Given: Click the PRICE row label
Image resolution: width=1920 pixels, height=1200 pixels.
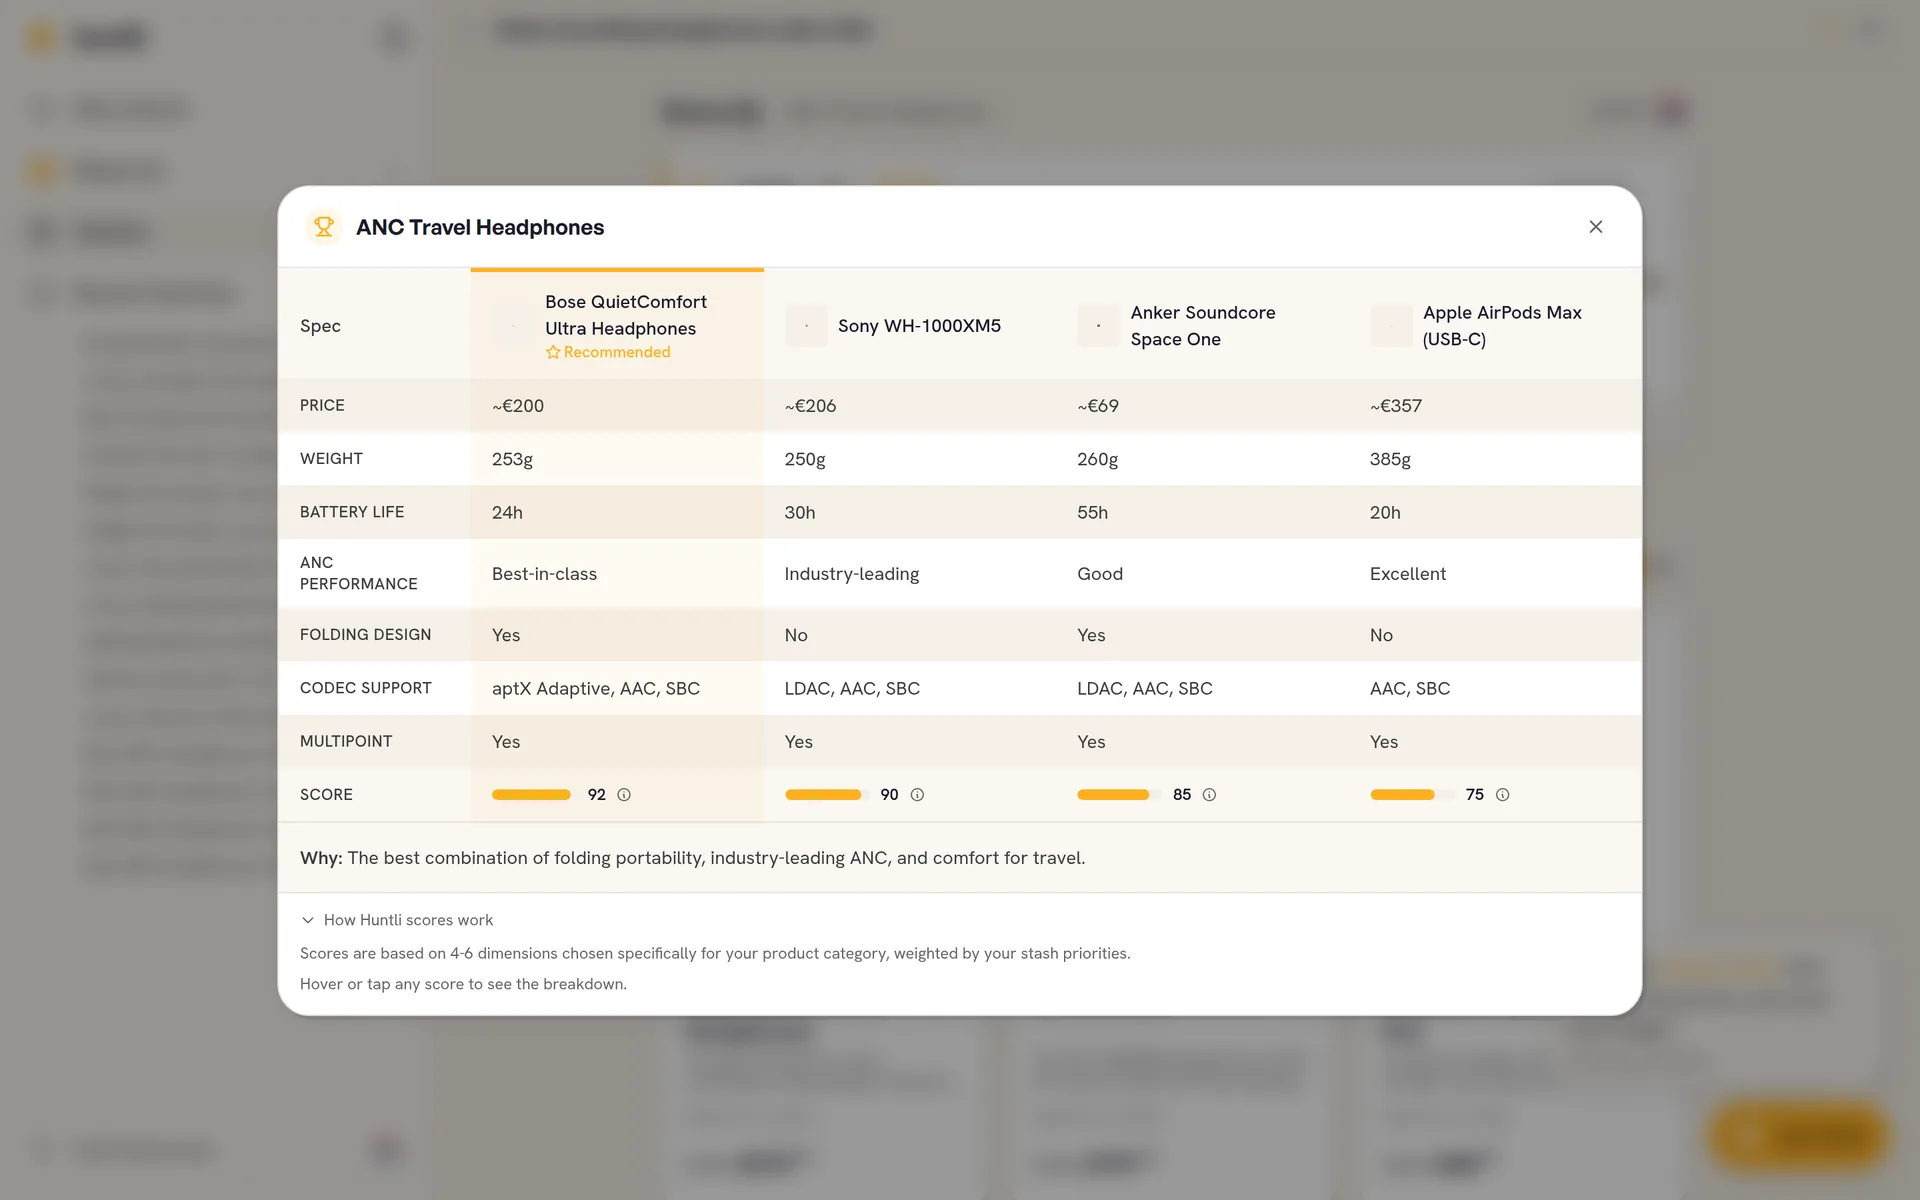Looking at the screenshot, I should (x=322, y=405).
